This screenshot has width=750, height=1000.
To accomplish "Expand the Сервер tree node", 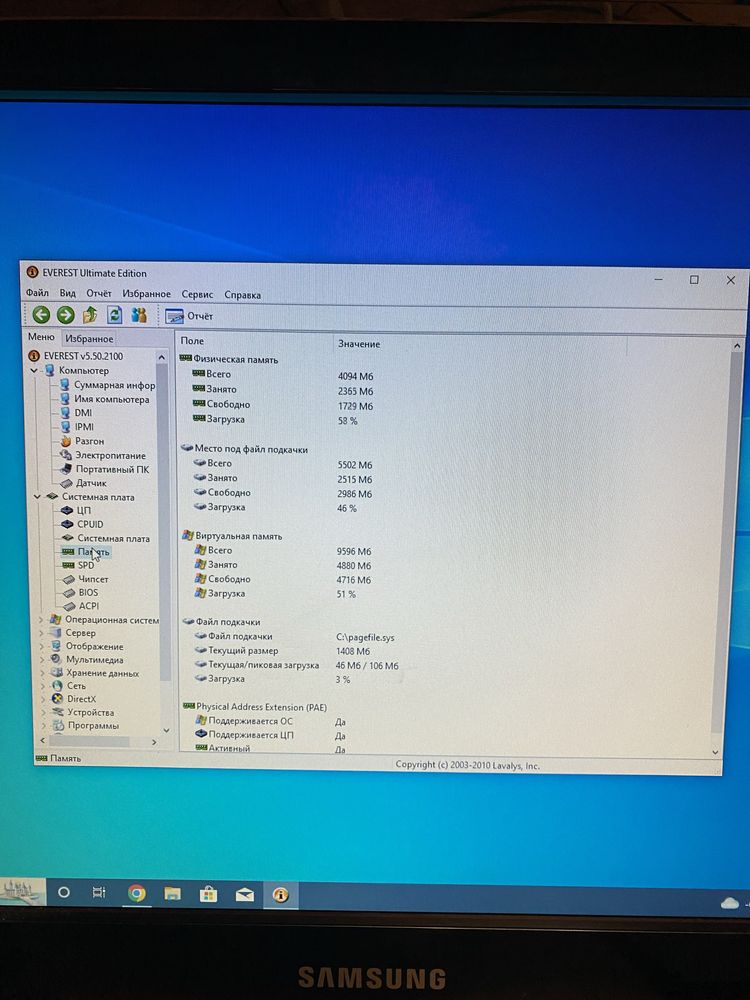I will (41, 633).
